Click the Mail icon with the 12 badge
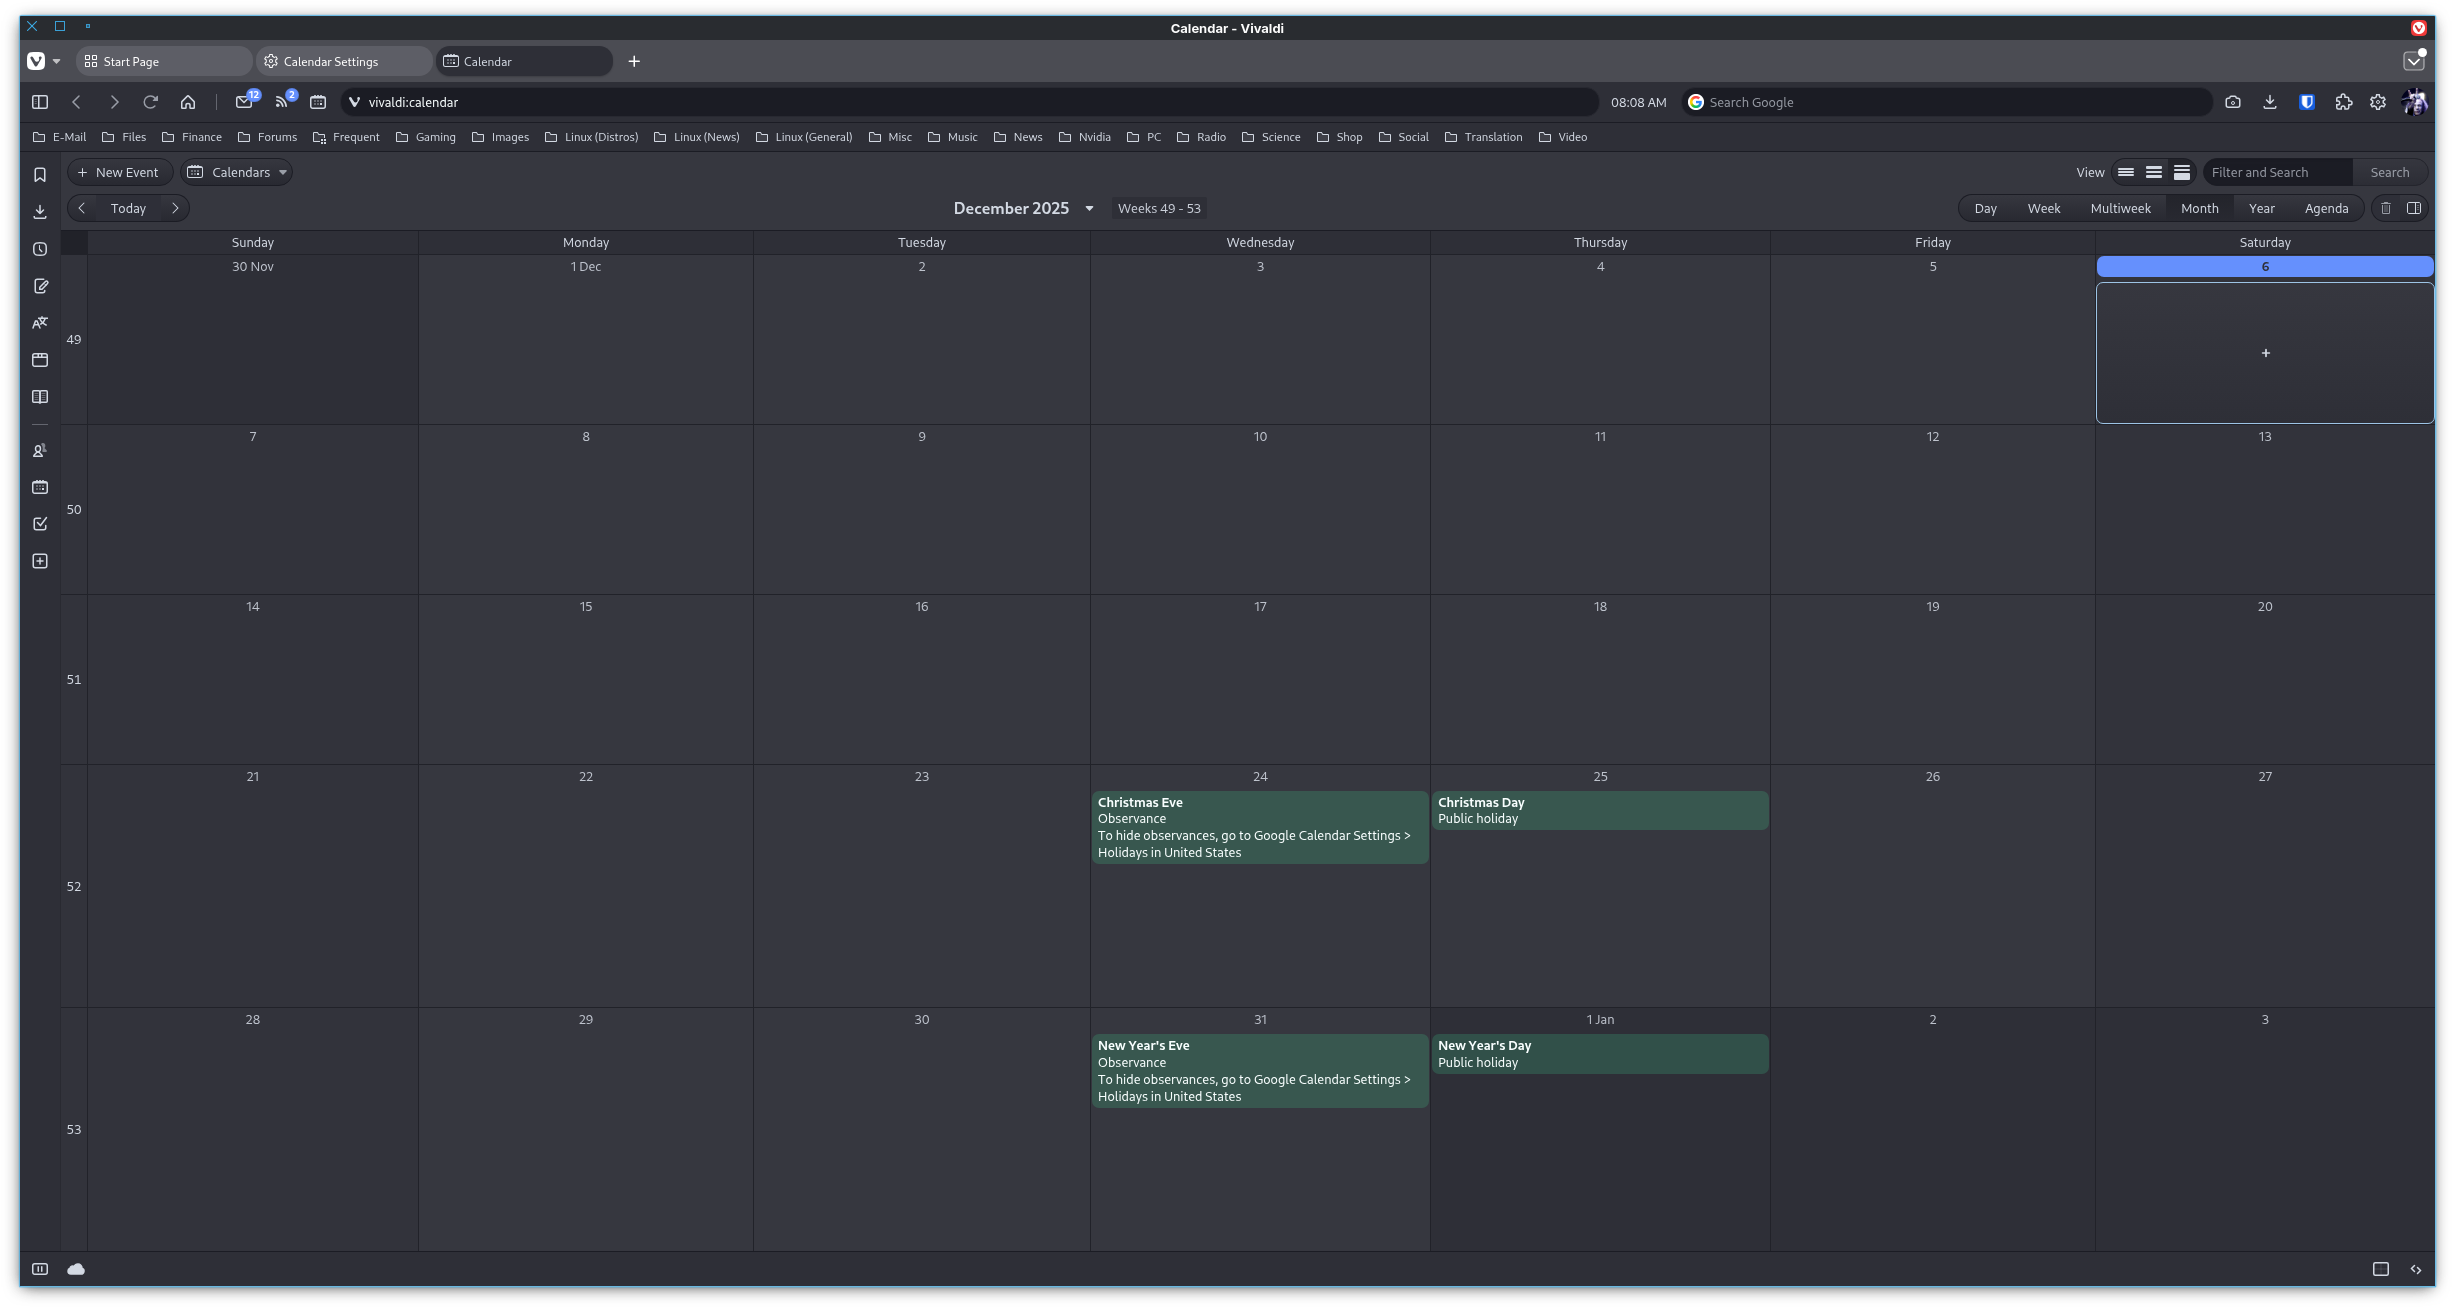The image size is (2455, 1310). [244, 102]
